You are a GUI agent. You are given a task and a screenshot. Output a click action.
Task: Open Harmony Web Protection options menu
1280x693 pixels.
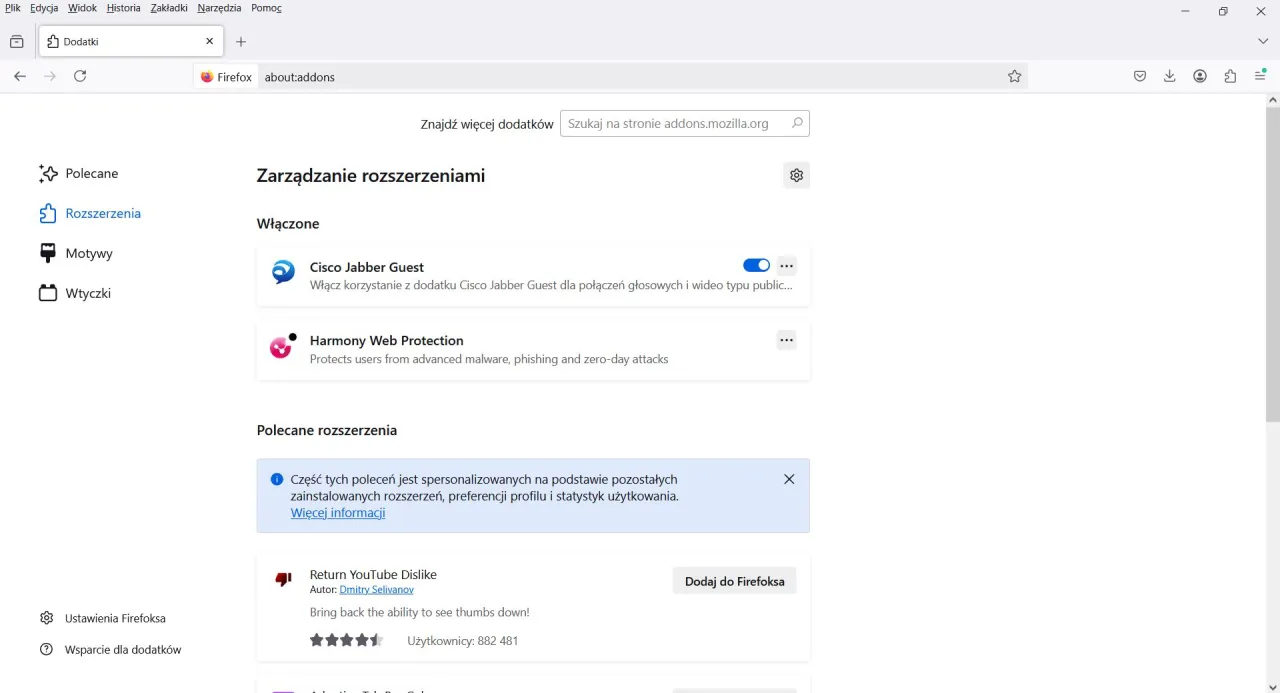point(786,339)
